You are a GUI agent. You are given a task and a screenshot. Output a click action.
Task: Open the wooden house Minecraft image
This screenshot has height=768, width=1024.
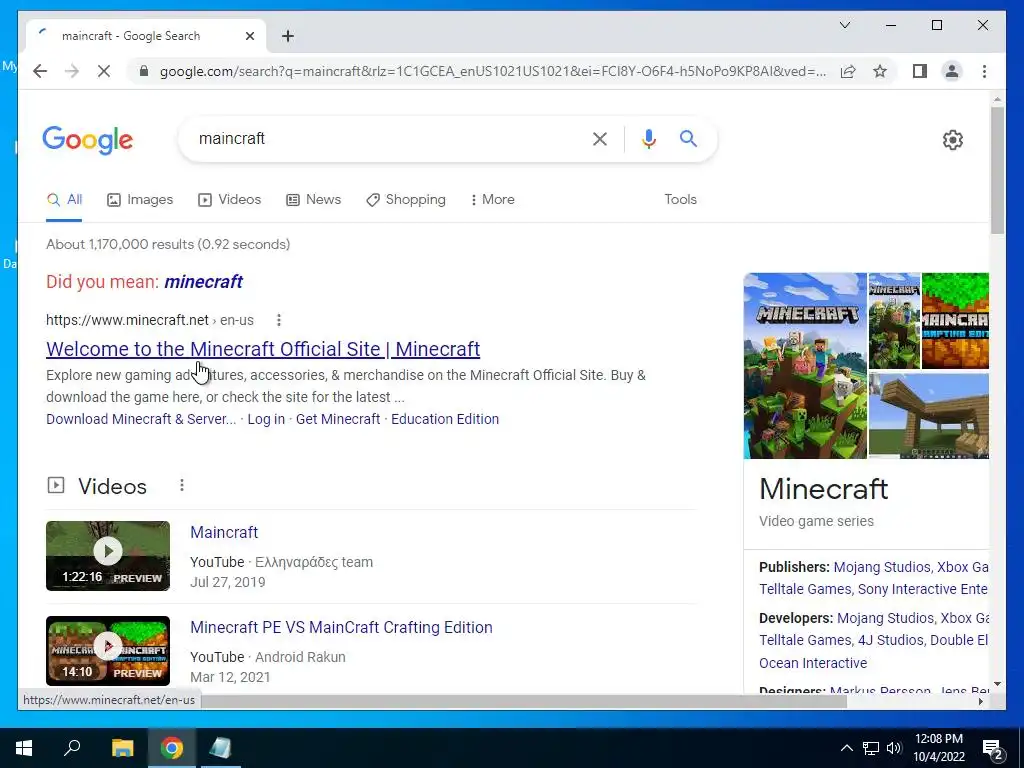[929, 416]
